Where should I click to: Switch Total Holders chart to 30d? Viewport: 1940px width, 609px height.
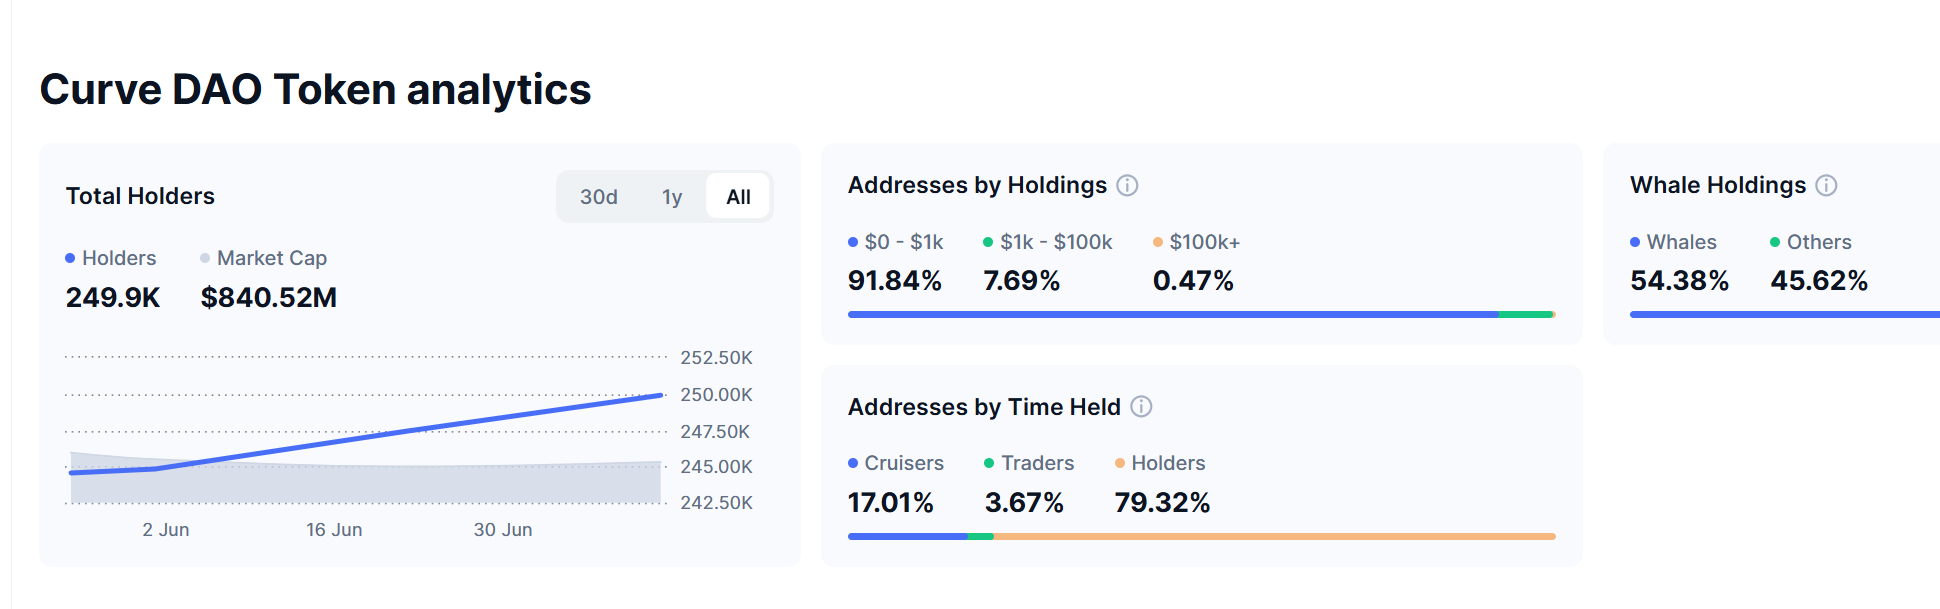pyautogui.click(x=599, y=197)
